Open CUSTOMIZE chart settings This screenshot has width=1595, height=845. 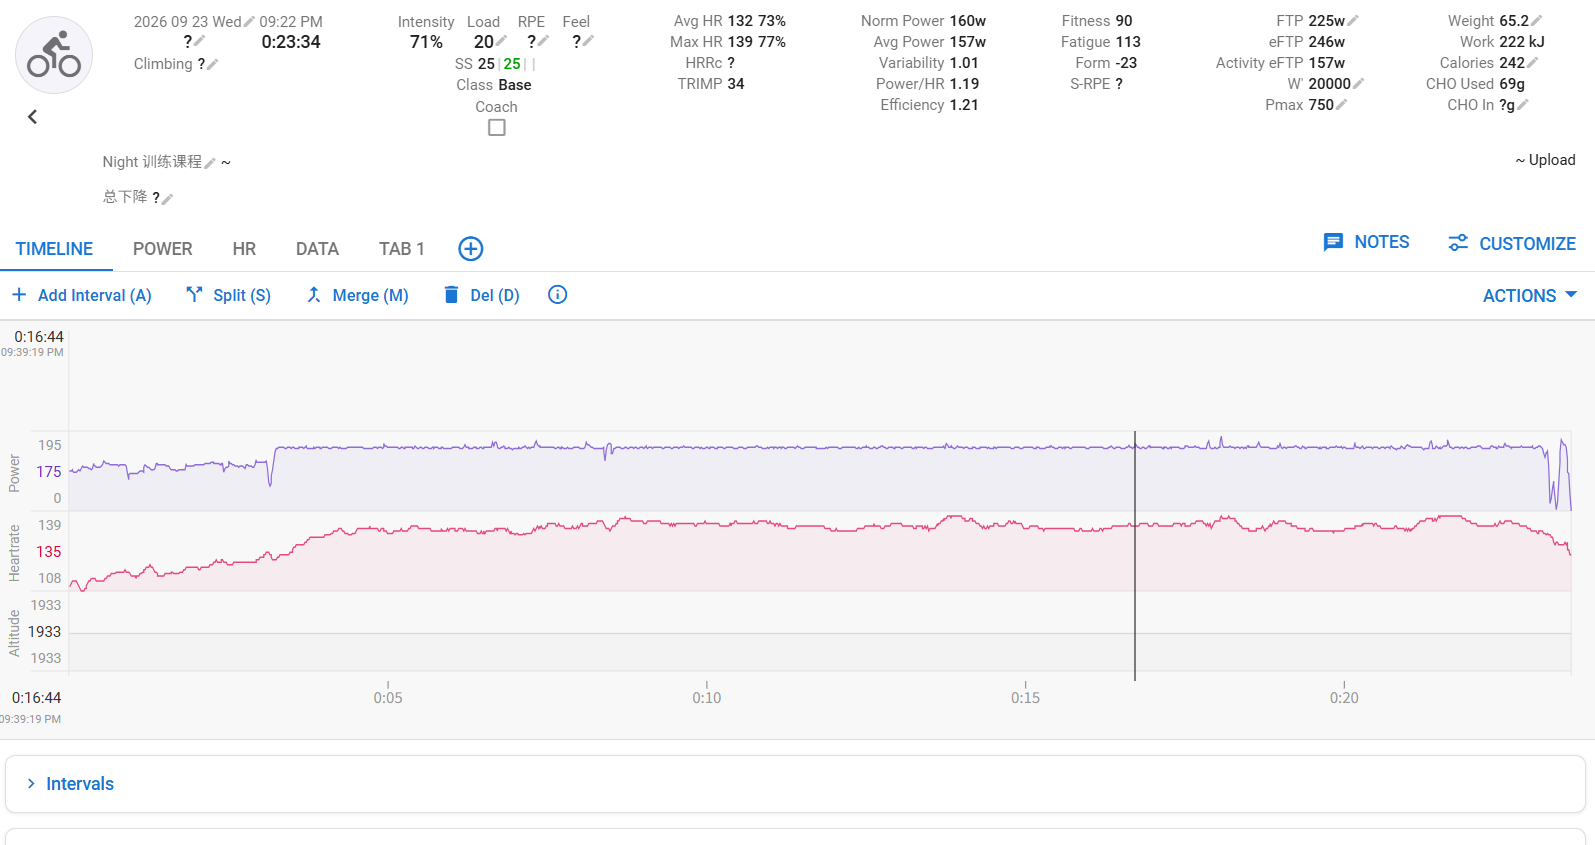coord(1512,243)
